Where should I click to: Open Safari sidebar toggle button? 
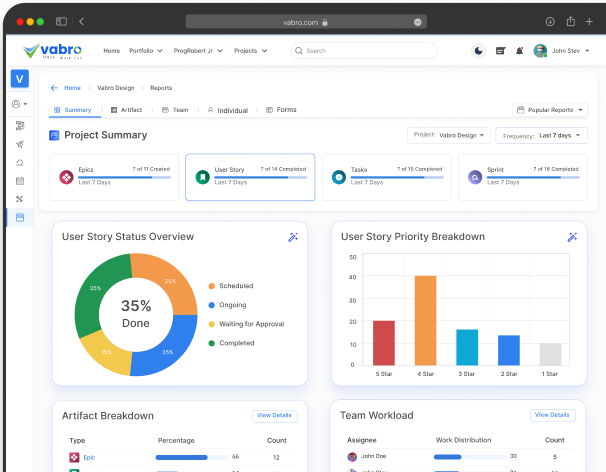point(62,21)
